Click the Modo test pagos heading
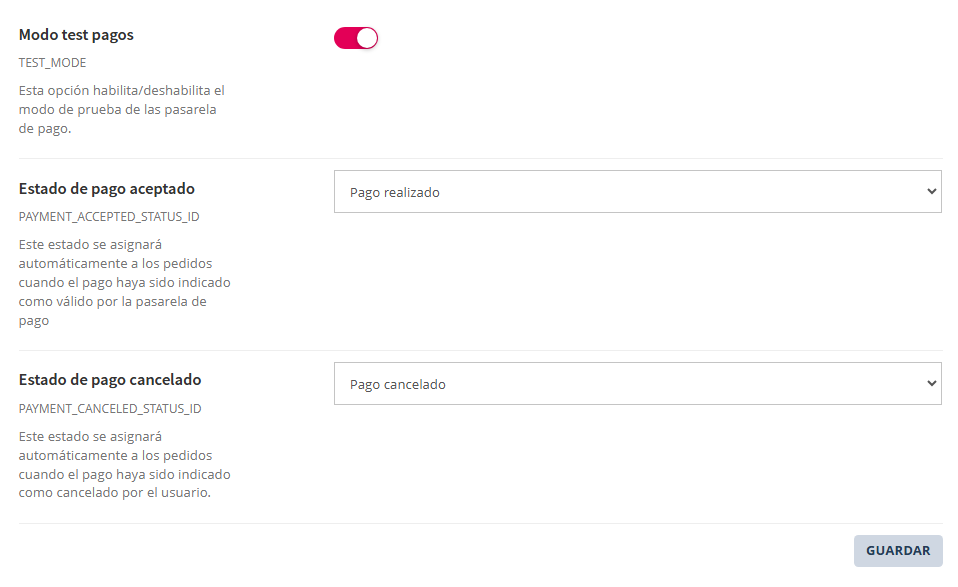This screenshot has width=958, height=587. tap(76, 35)
